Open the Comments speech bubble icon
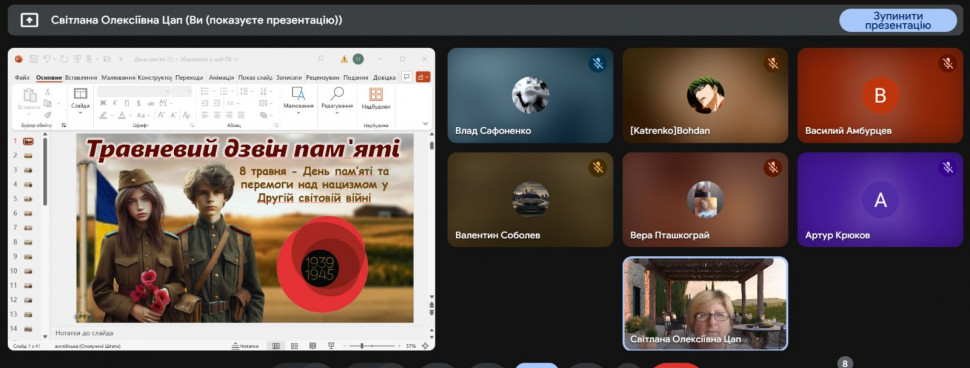Image resolution: width=970 pixels, height=368 pixels. [407, 77]
